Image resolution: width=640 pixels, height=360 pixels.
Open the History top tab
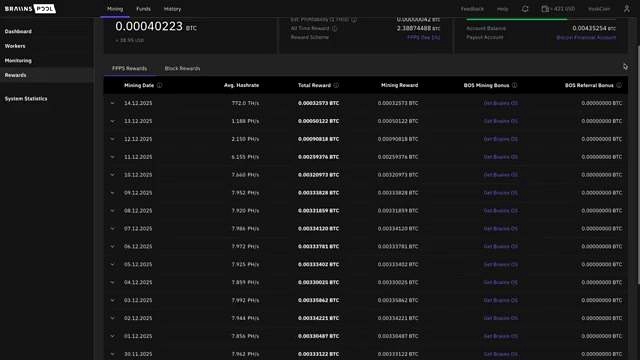172,9
